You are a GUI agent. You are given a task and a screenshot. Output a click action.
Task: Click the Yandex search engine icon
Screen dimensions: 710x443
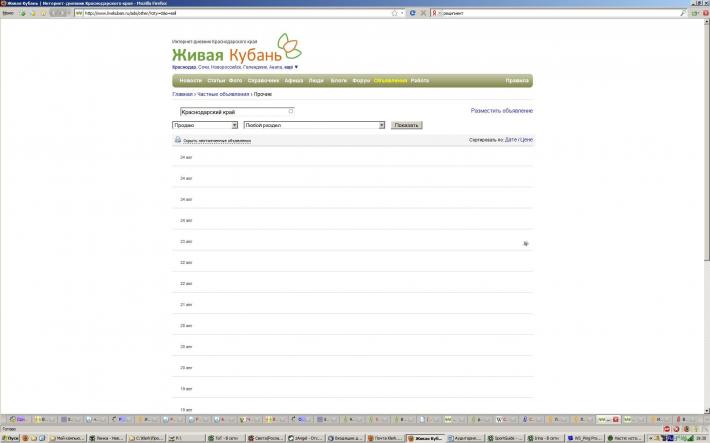pos(434,13)
